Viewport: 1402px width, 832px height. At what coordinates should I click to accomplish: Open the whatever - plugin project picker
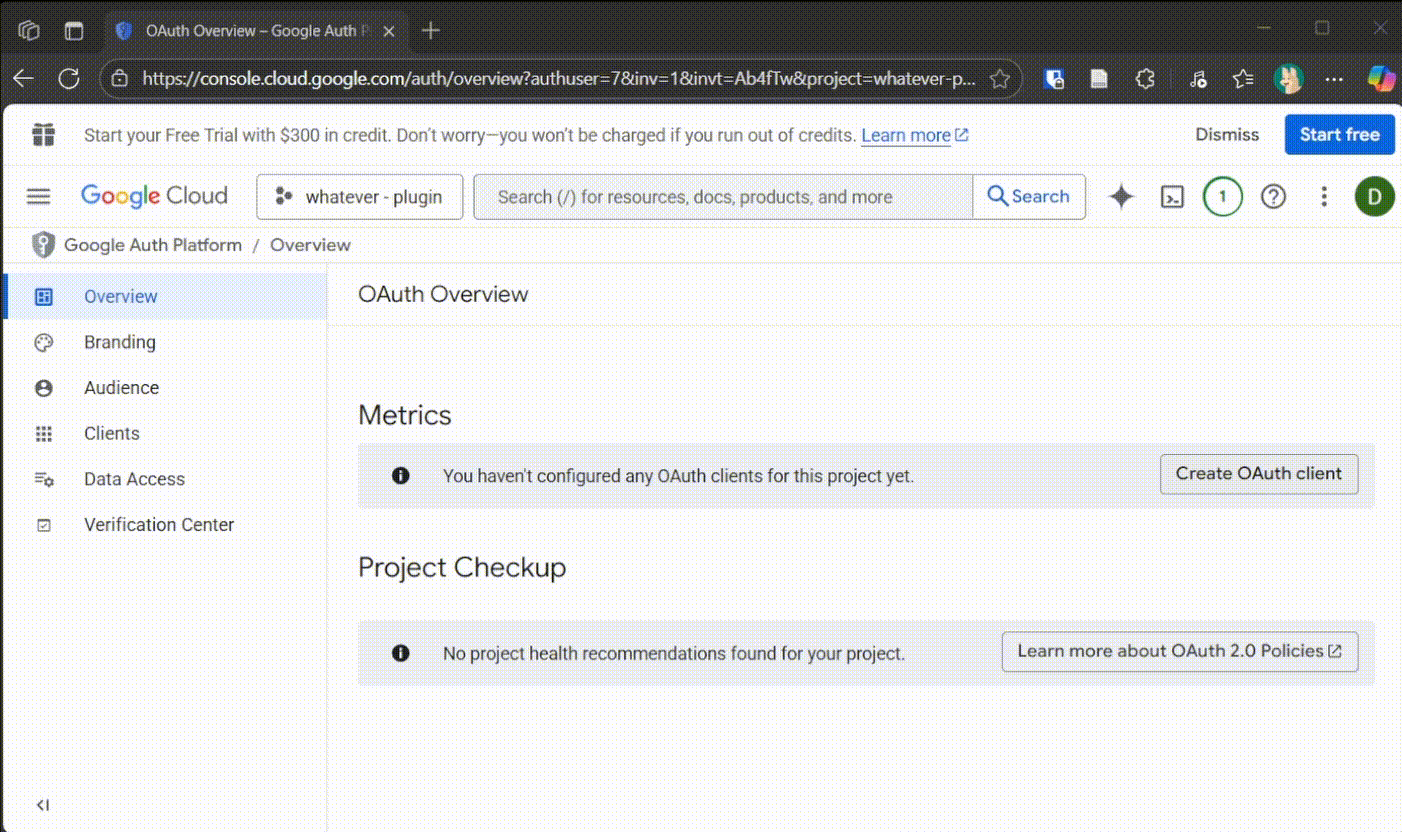(360, 197)
